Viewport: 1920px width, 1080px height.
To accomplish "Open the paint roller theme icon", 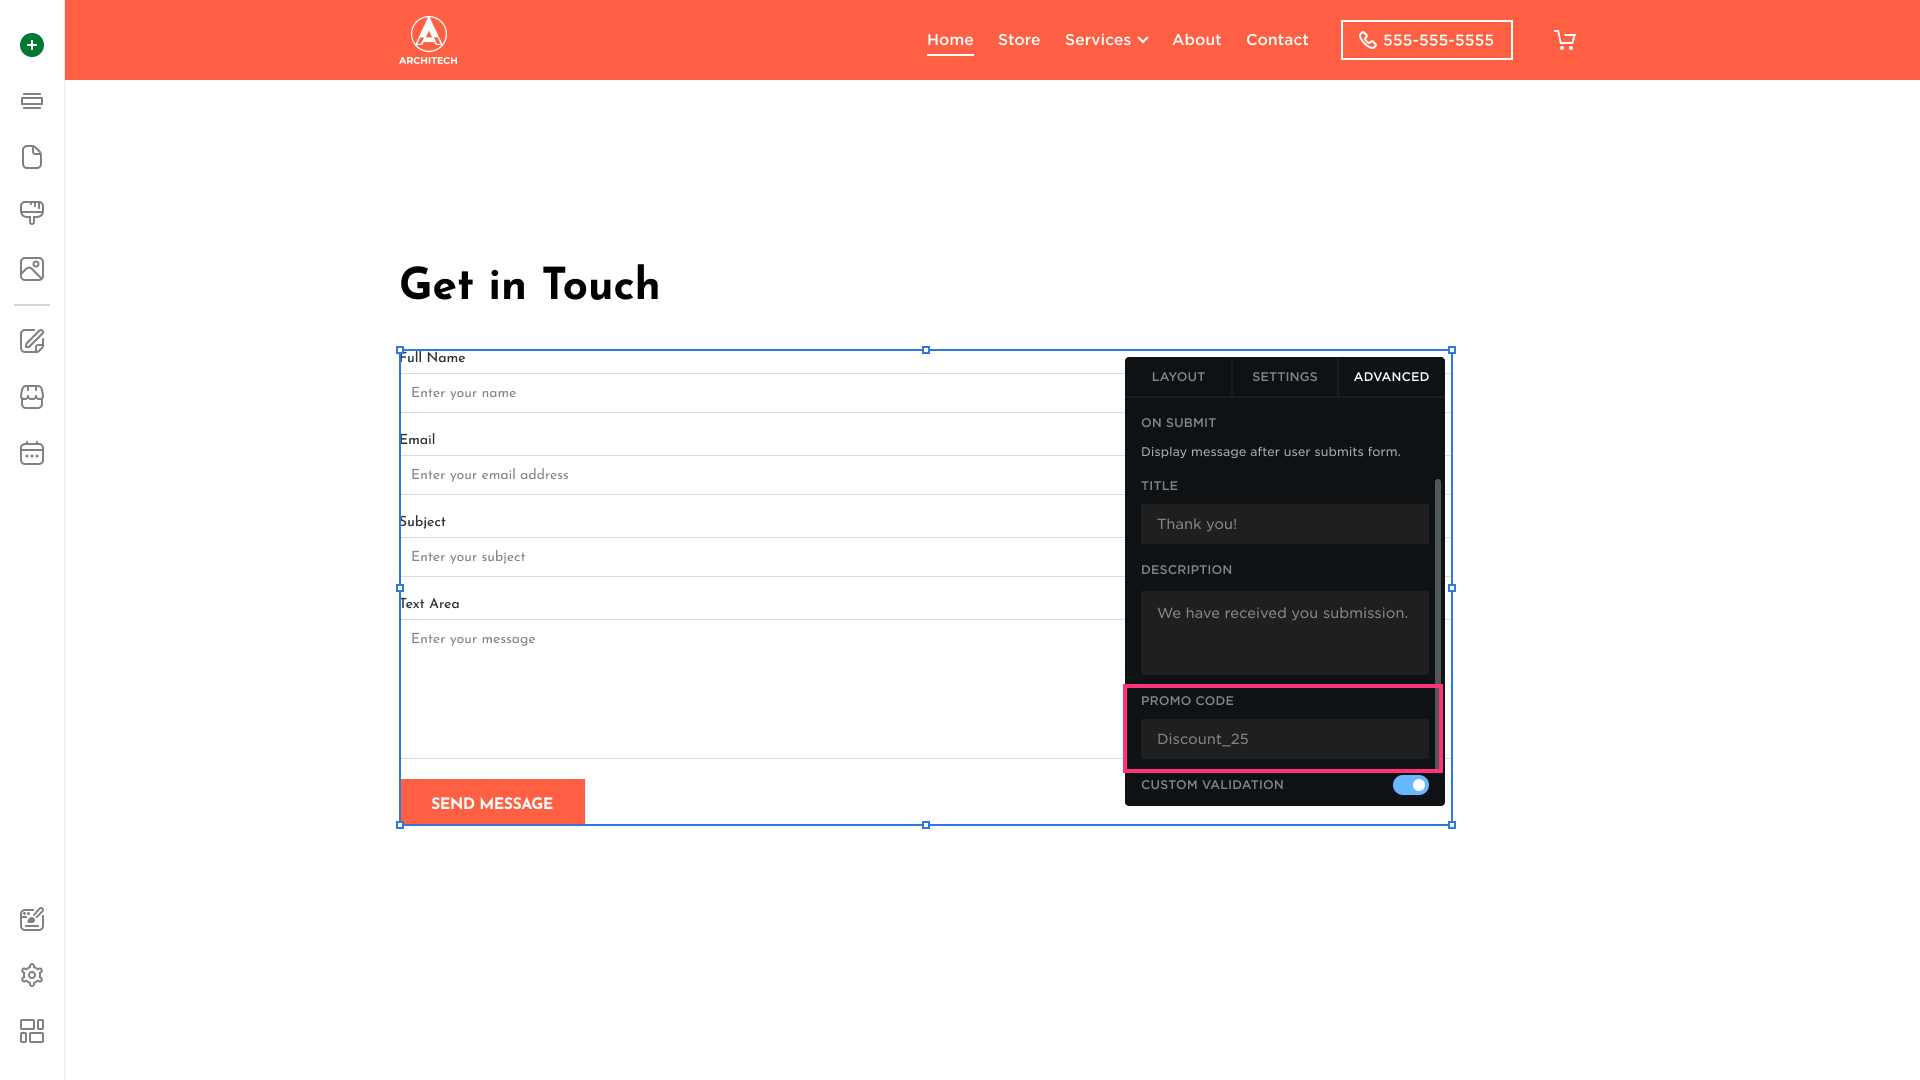I will coord(32,213).
